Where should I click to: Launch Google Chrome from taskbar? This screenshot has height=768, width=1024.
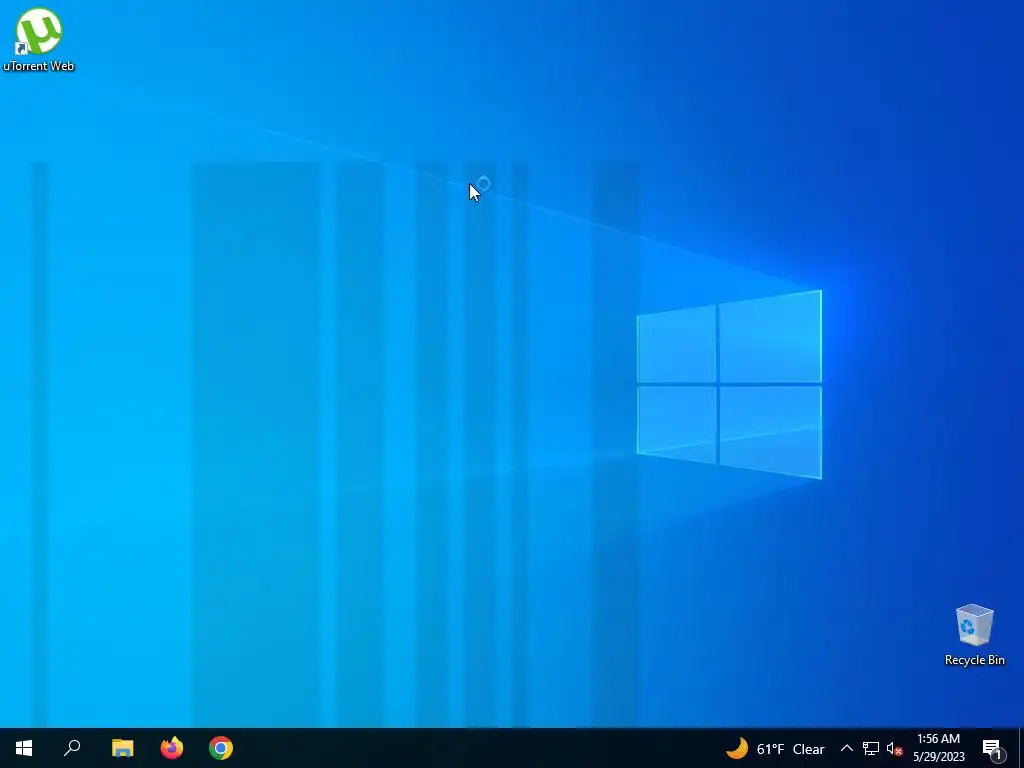tap(221, 748)
